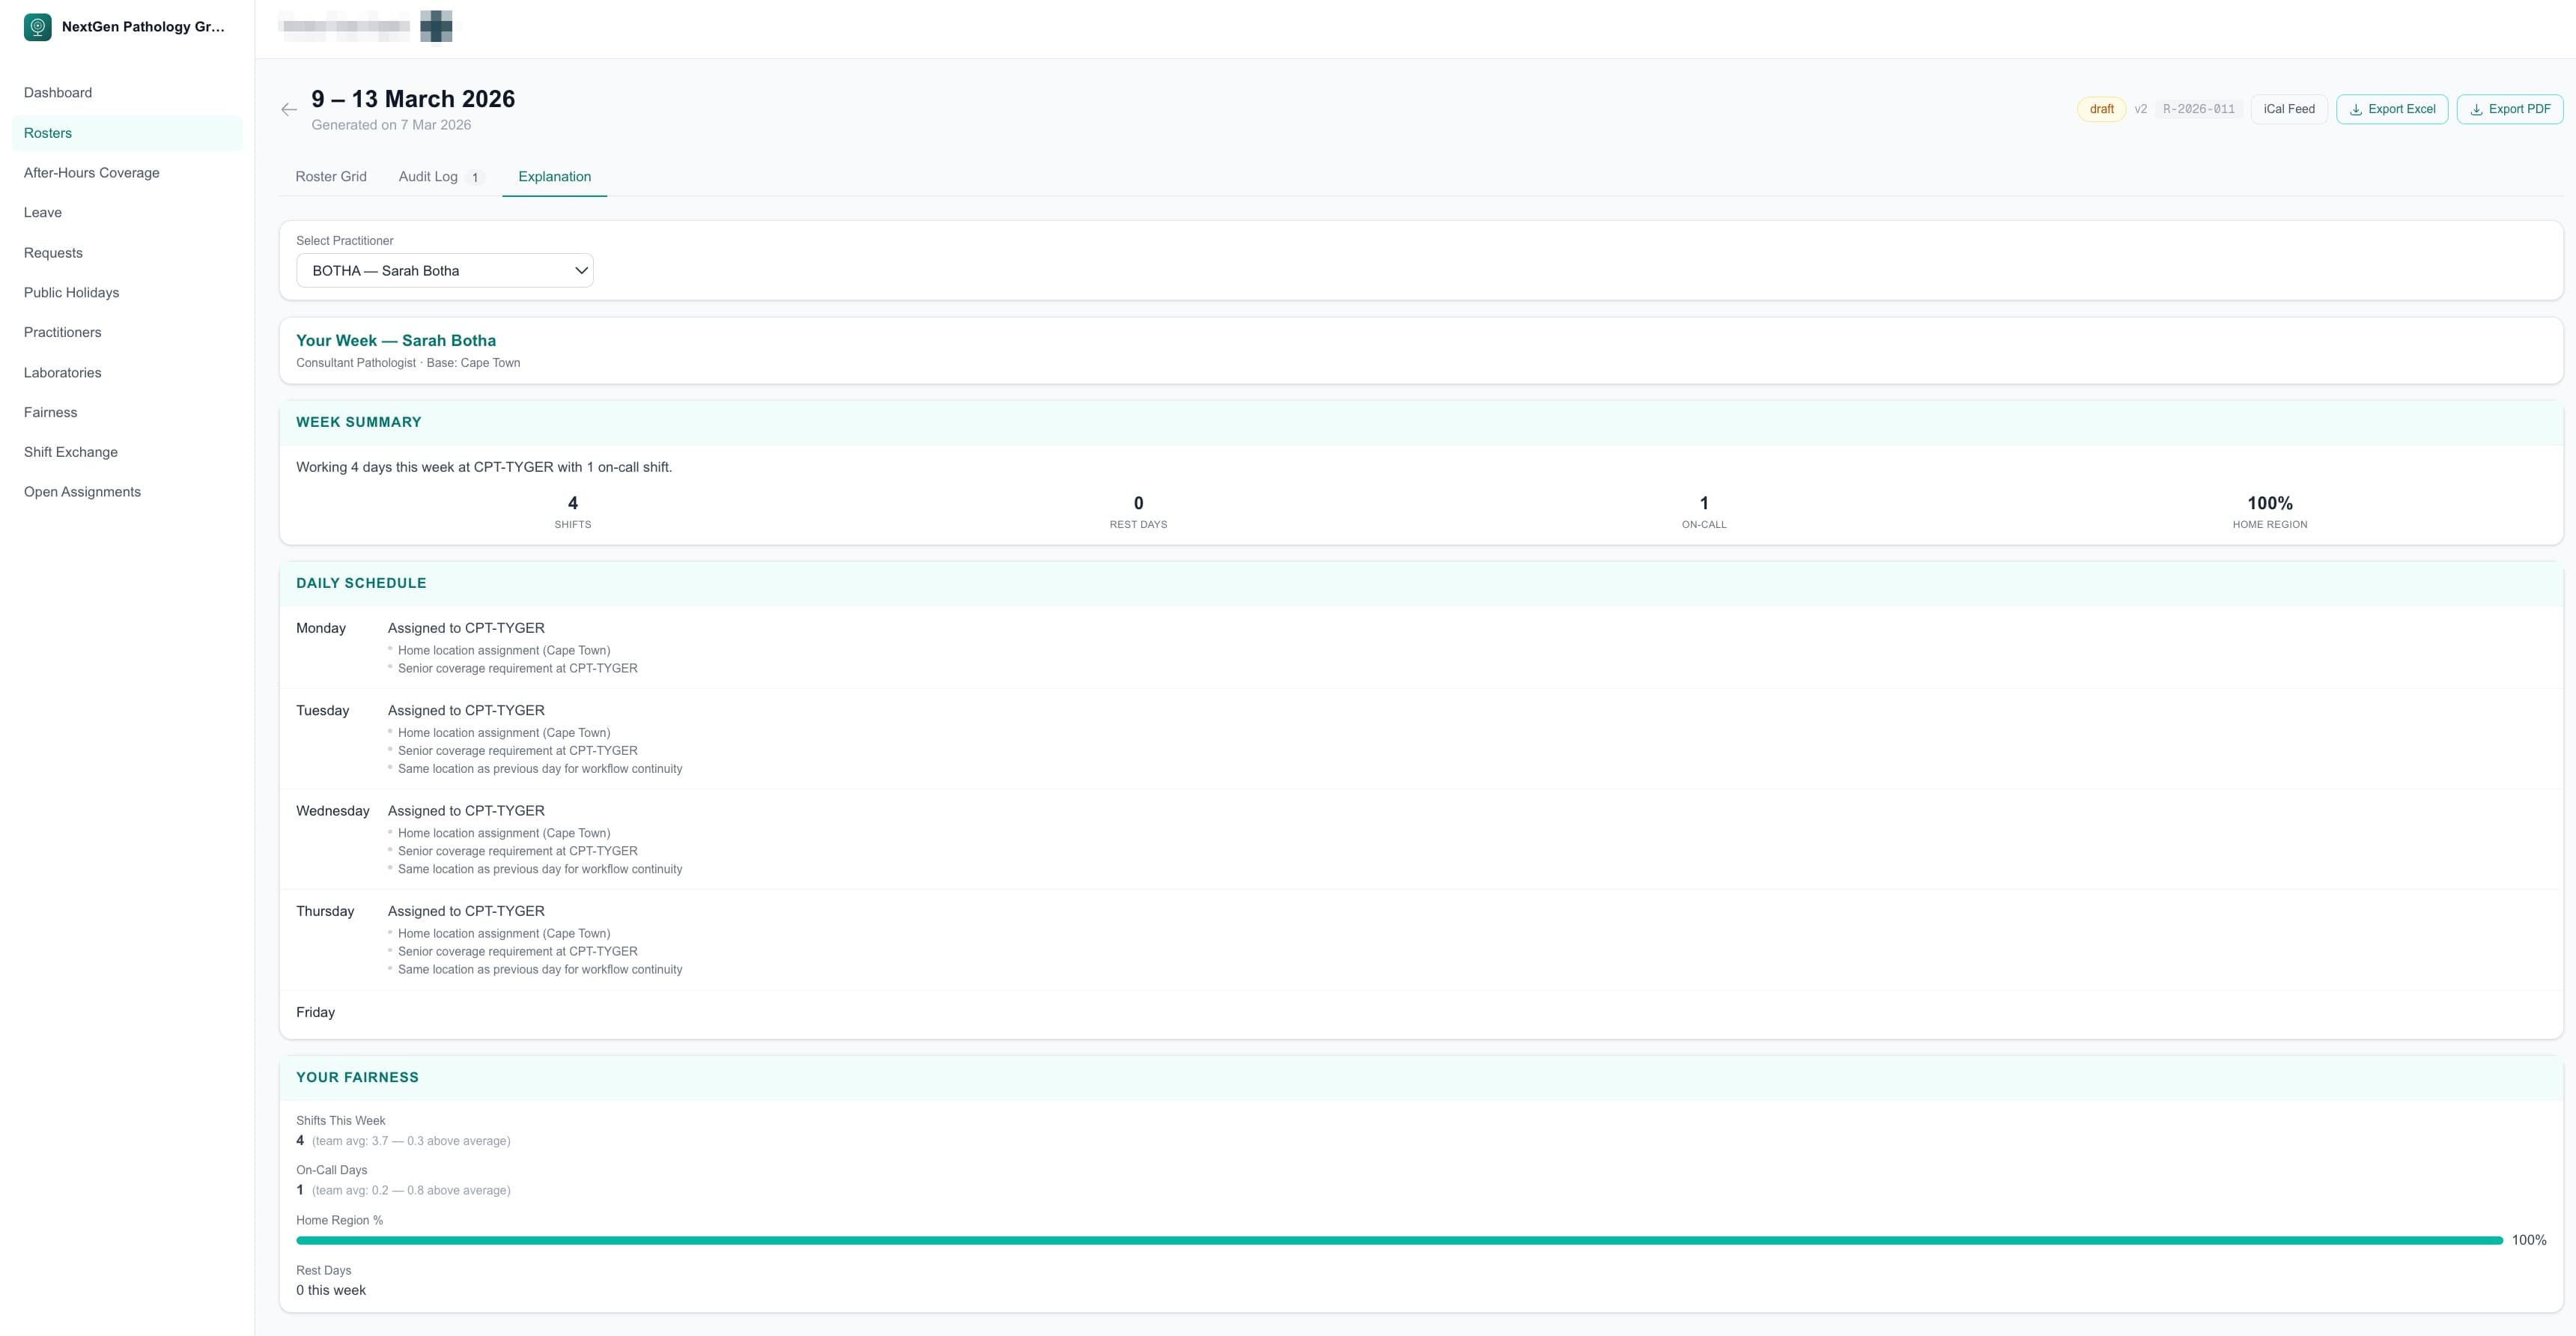Click the download icon inside Export PDF
The image size is (2576, 1336).
pyautogui.click(x=2477, y=109)
